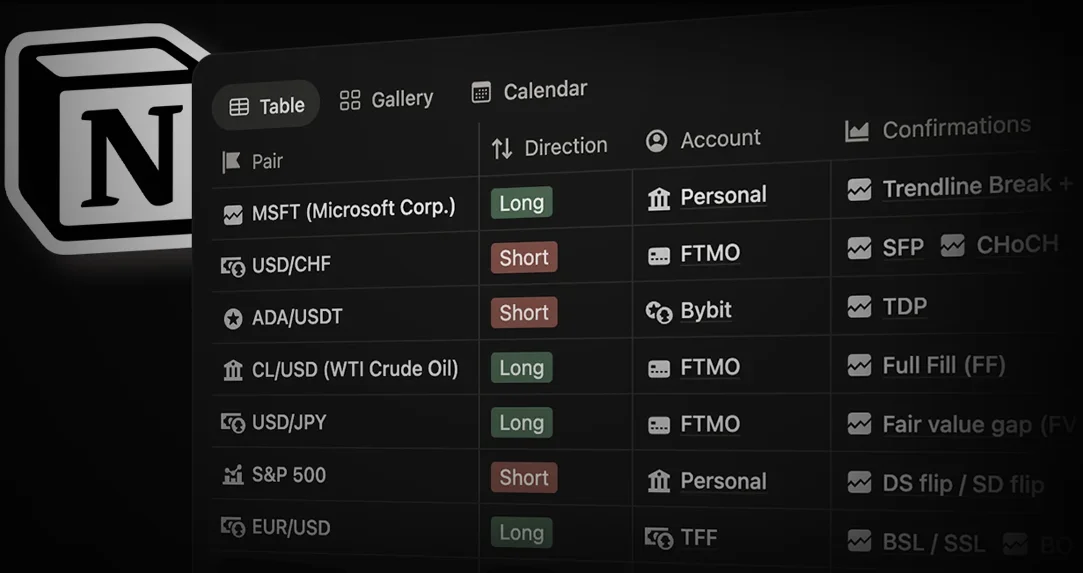Open the USD/CHF entry

point(291,264)
